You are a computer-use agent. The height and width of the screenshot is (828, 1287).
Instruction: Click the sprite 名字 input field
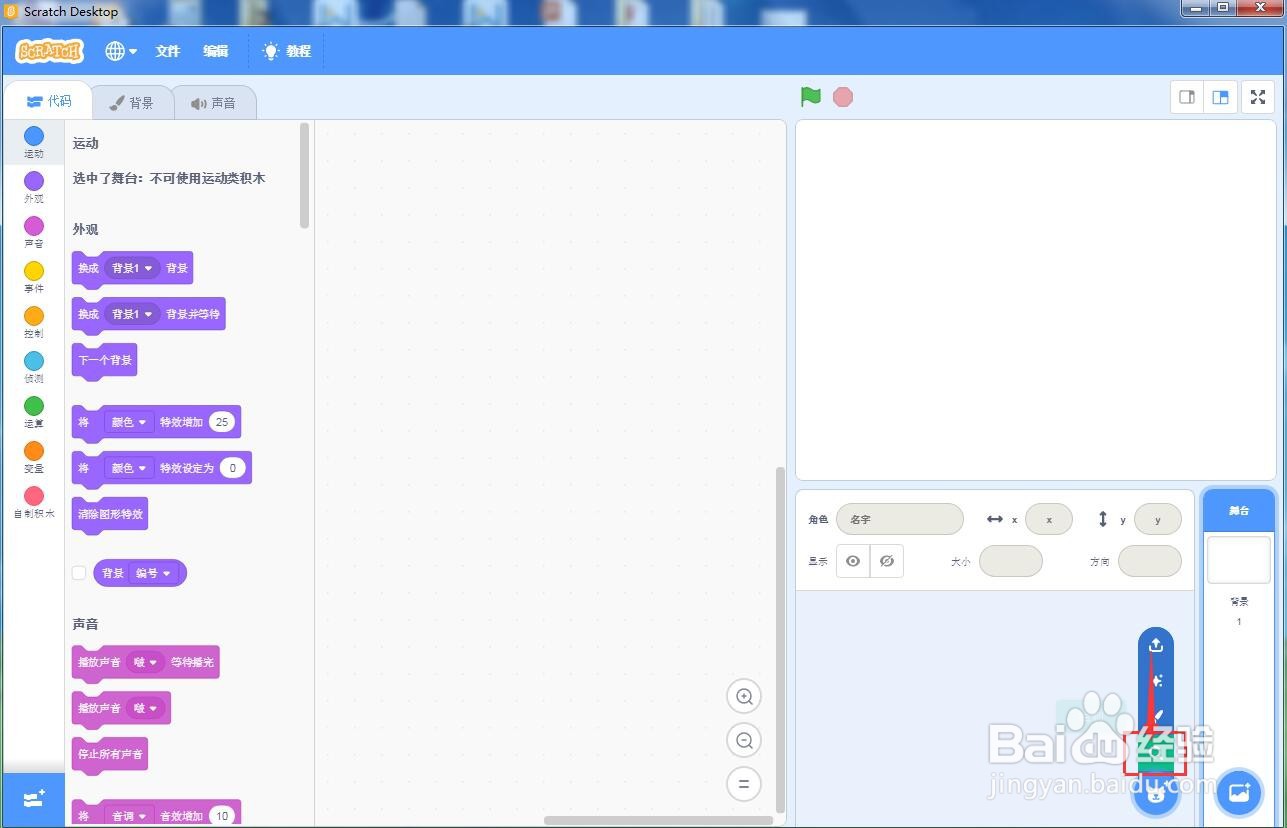pyautogui.click(x=900, y=519)
